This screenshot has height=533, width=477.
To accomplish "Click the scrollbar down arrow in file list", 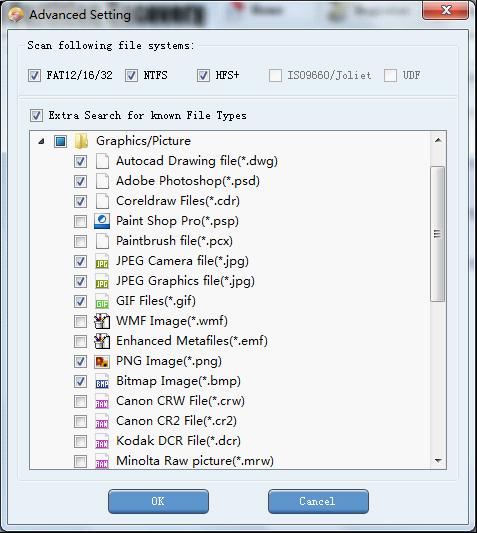I will pyautogui.click(x=438, y=461).
